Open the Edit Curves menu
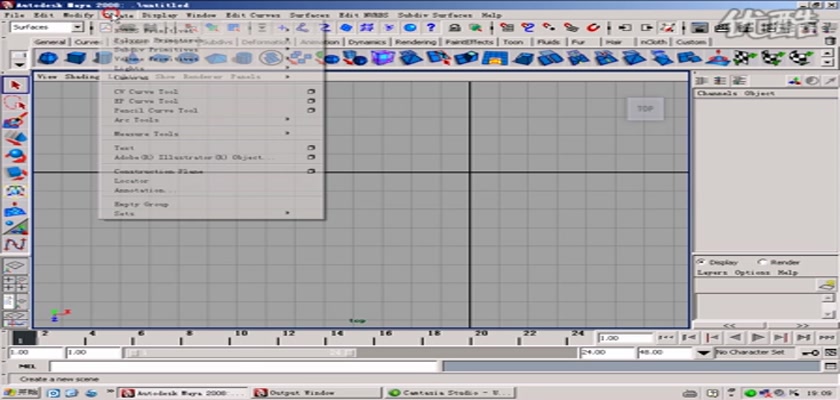The height and width of the screenshot is (400, 840). pyautogui.click(x=253, y=15)
